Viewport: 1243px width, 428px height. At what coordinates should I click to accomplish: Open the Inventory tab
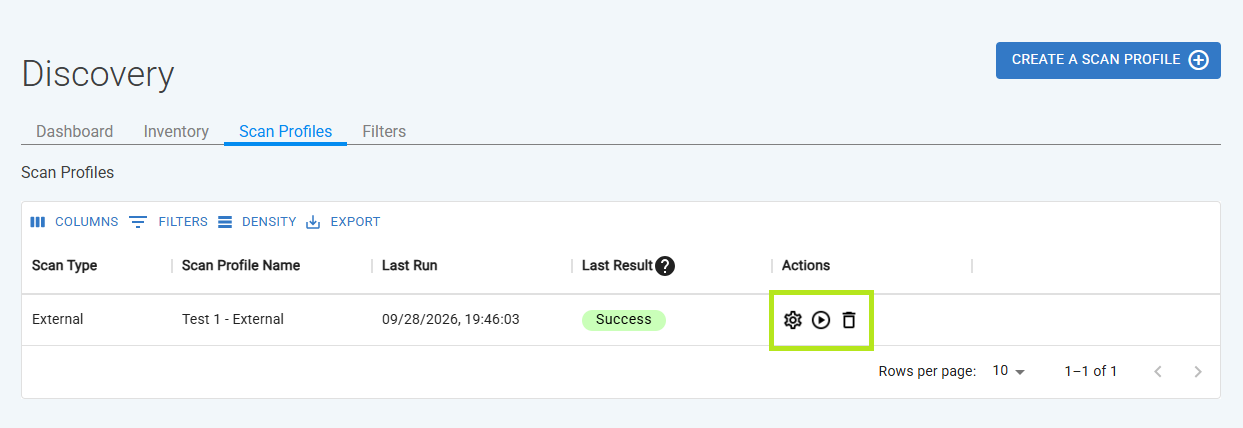click(176, 131)
